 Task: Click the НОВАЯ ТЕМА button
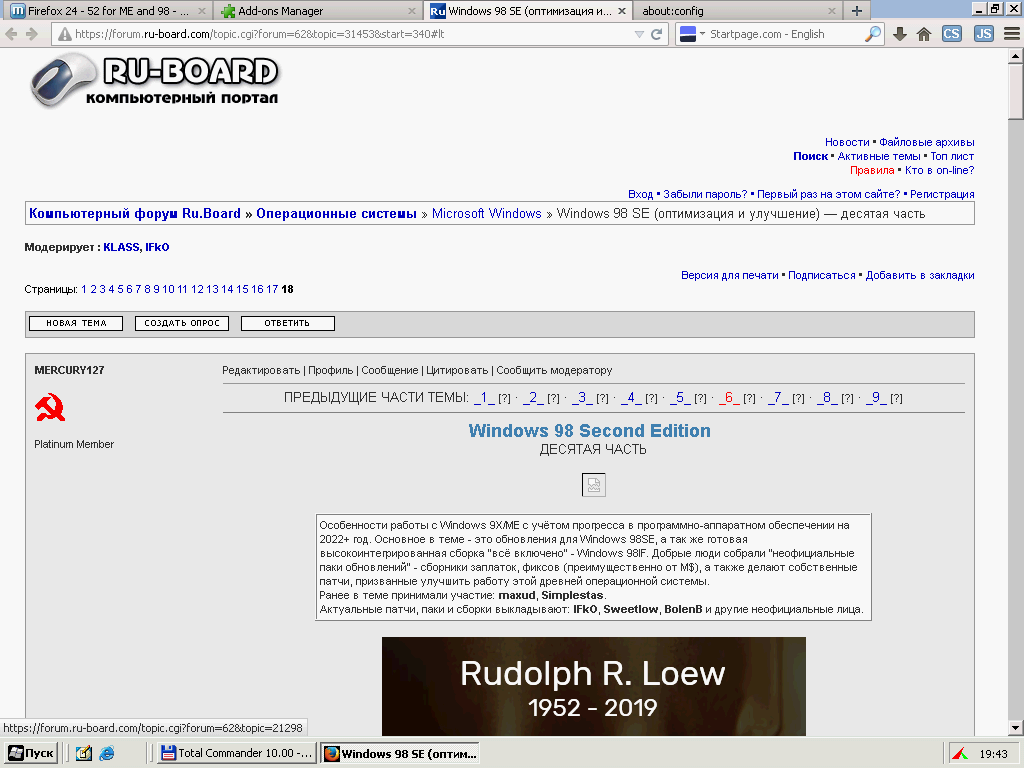click(x=76, y=323)
